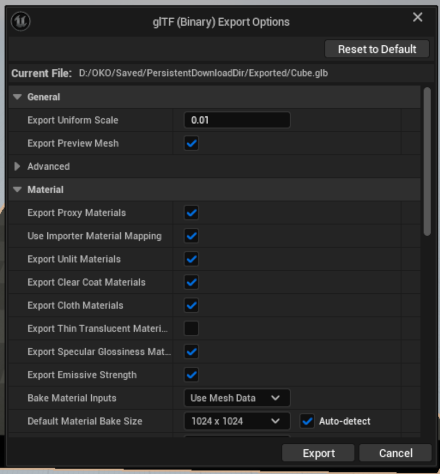Image resolution: width=440 pixels, height=474 pixels.
Task: Toggle Export Preview Mesh checkbox
Action: pos(192,143)
